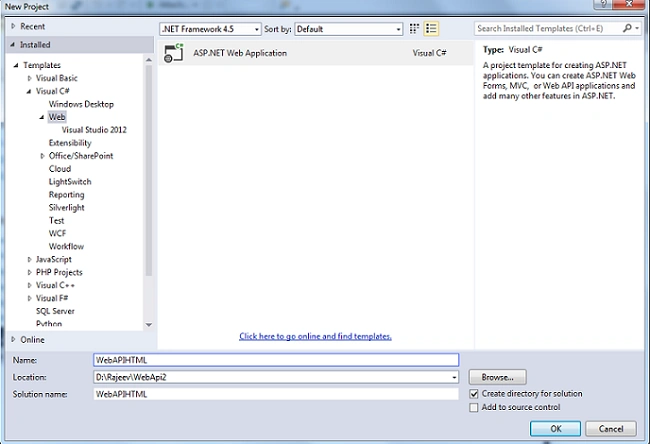This screenshot has width=650, height=444.
Task: Click the Solution name input field
Action: pos(276,394)
